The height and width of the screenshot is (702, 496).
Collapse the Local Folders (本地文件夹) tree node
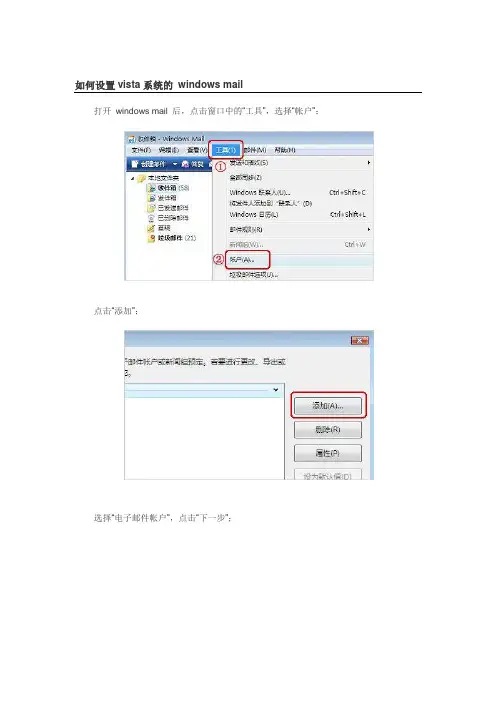[133, 178]
